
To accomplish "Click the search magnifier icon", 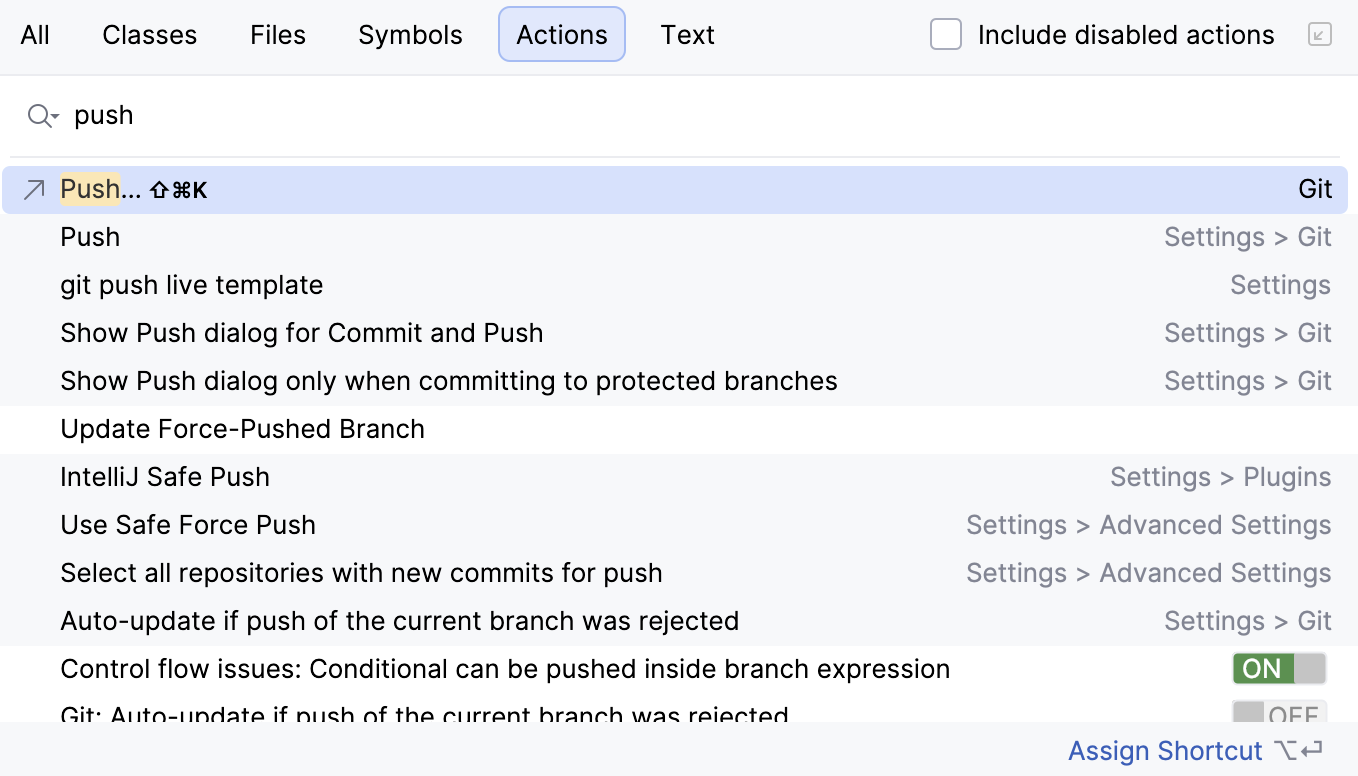I will click(36, 115).
